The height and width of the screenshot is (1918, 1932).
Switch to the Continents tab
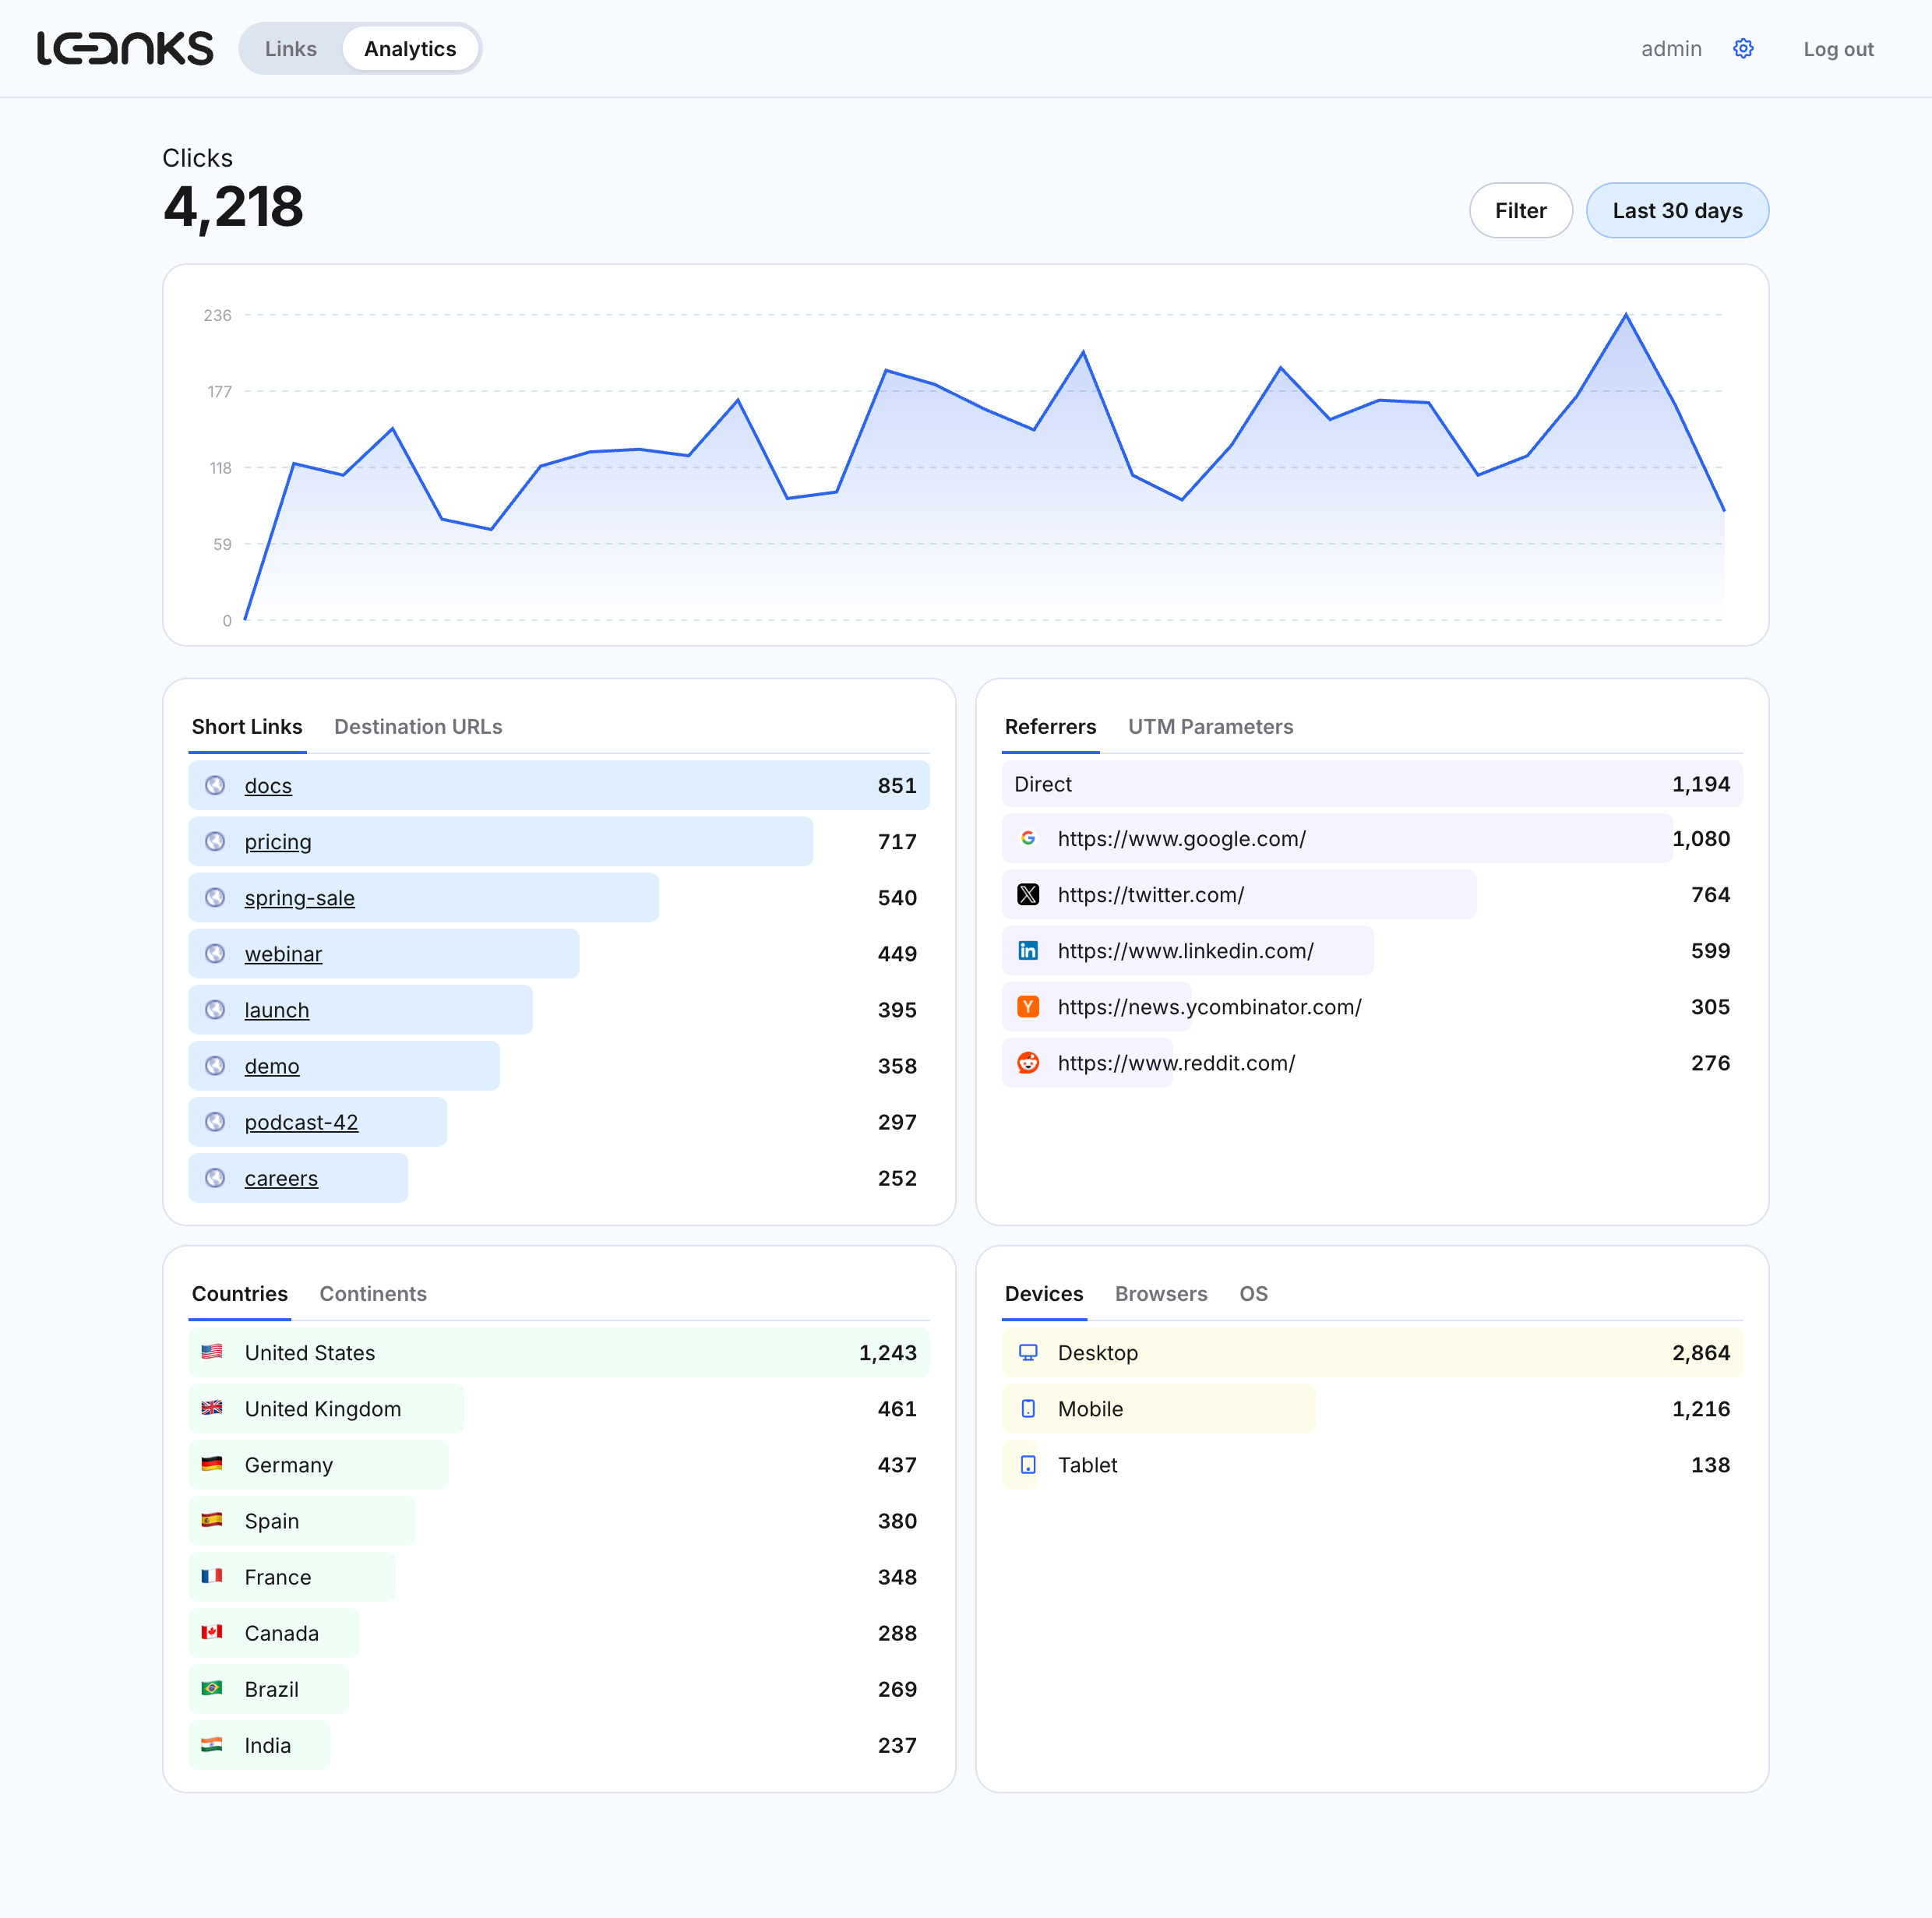point(373,1294)
